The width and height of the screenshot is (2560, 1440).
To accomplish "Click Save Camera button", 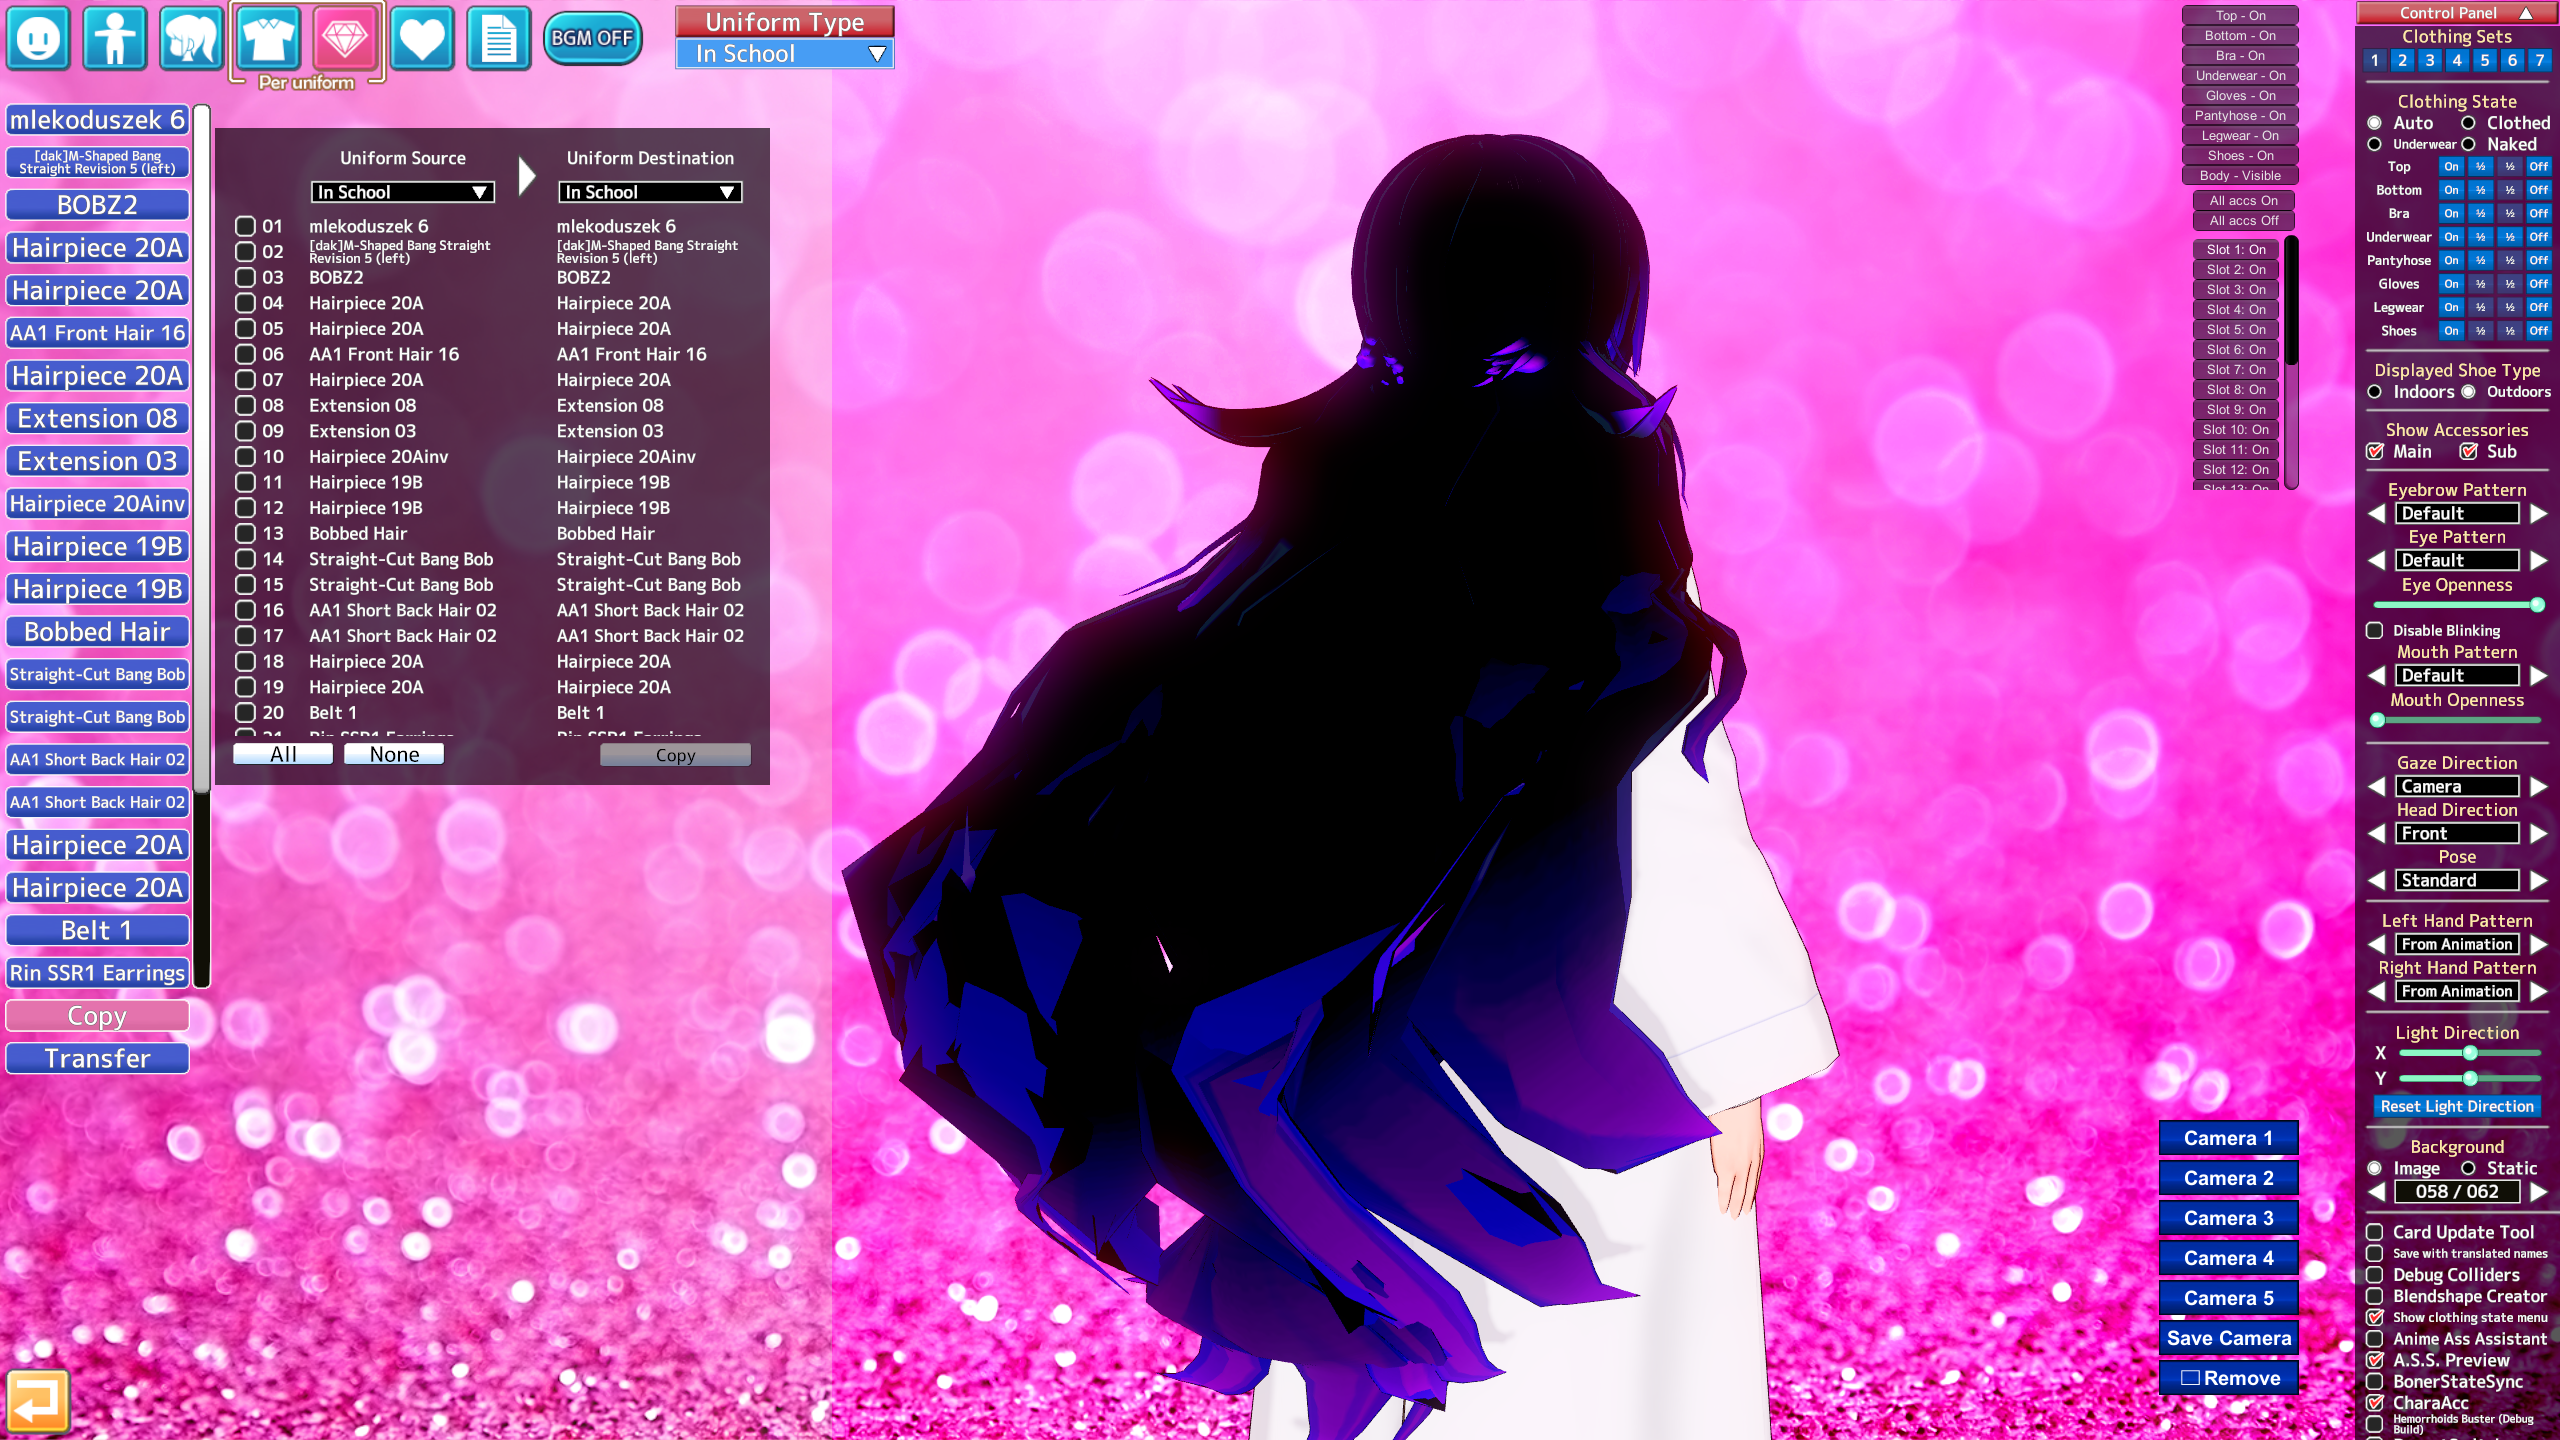I will click(x=2228, y=1338).
